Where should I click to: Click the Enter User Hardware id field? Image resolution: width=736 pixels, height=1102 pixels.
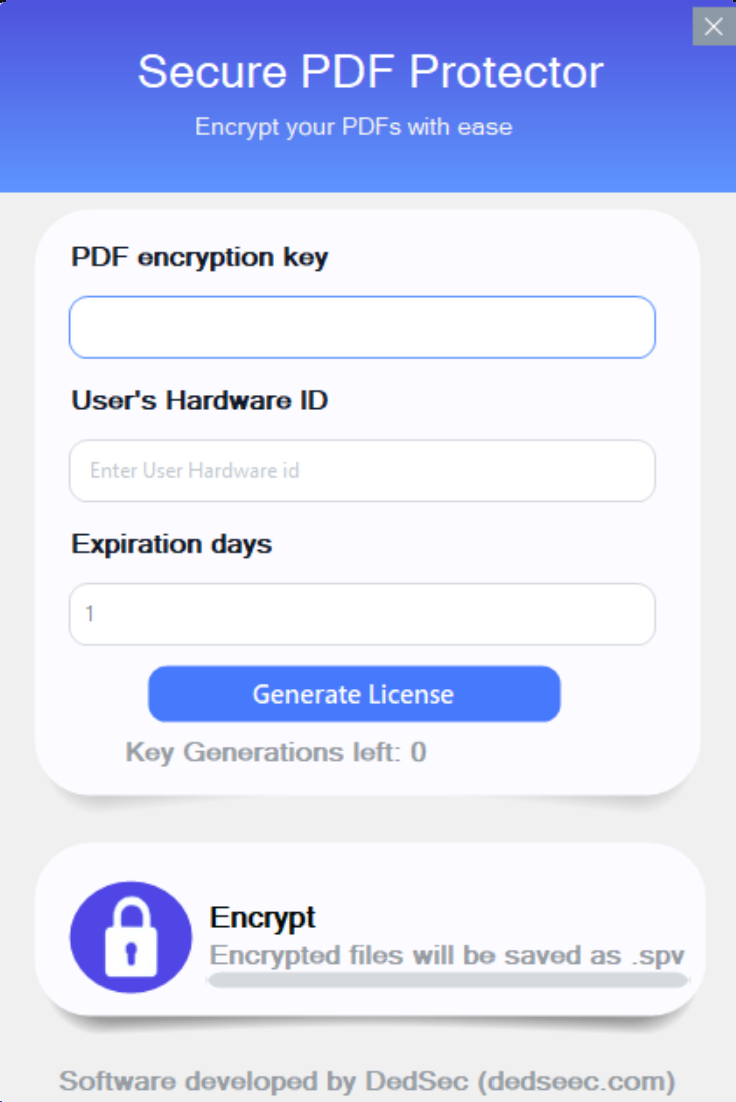(362, 471)
